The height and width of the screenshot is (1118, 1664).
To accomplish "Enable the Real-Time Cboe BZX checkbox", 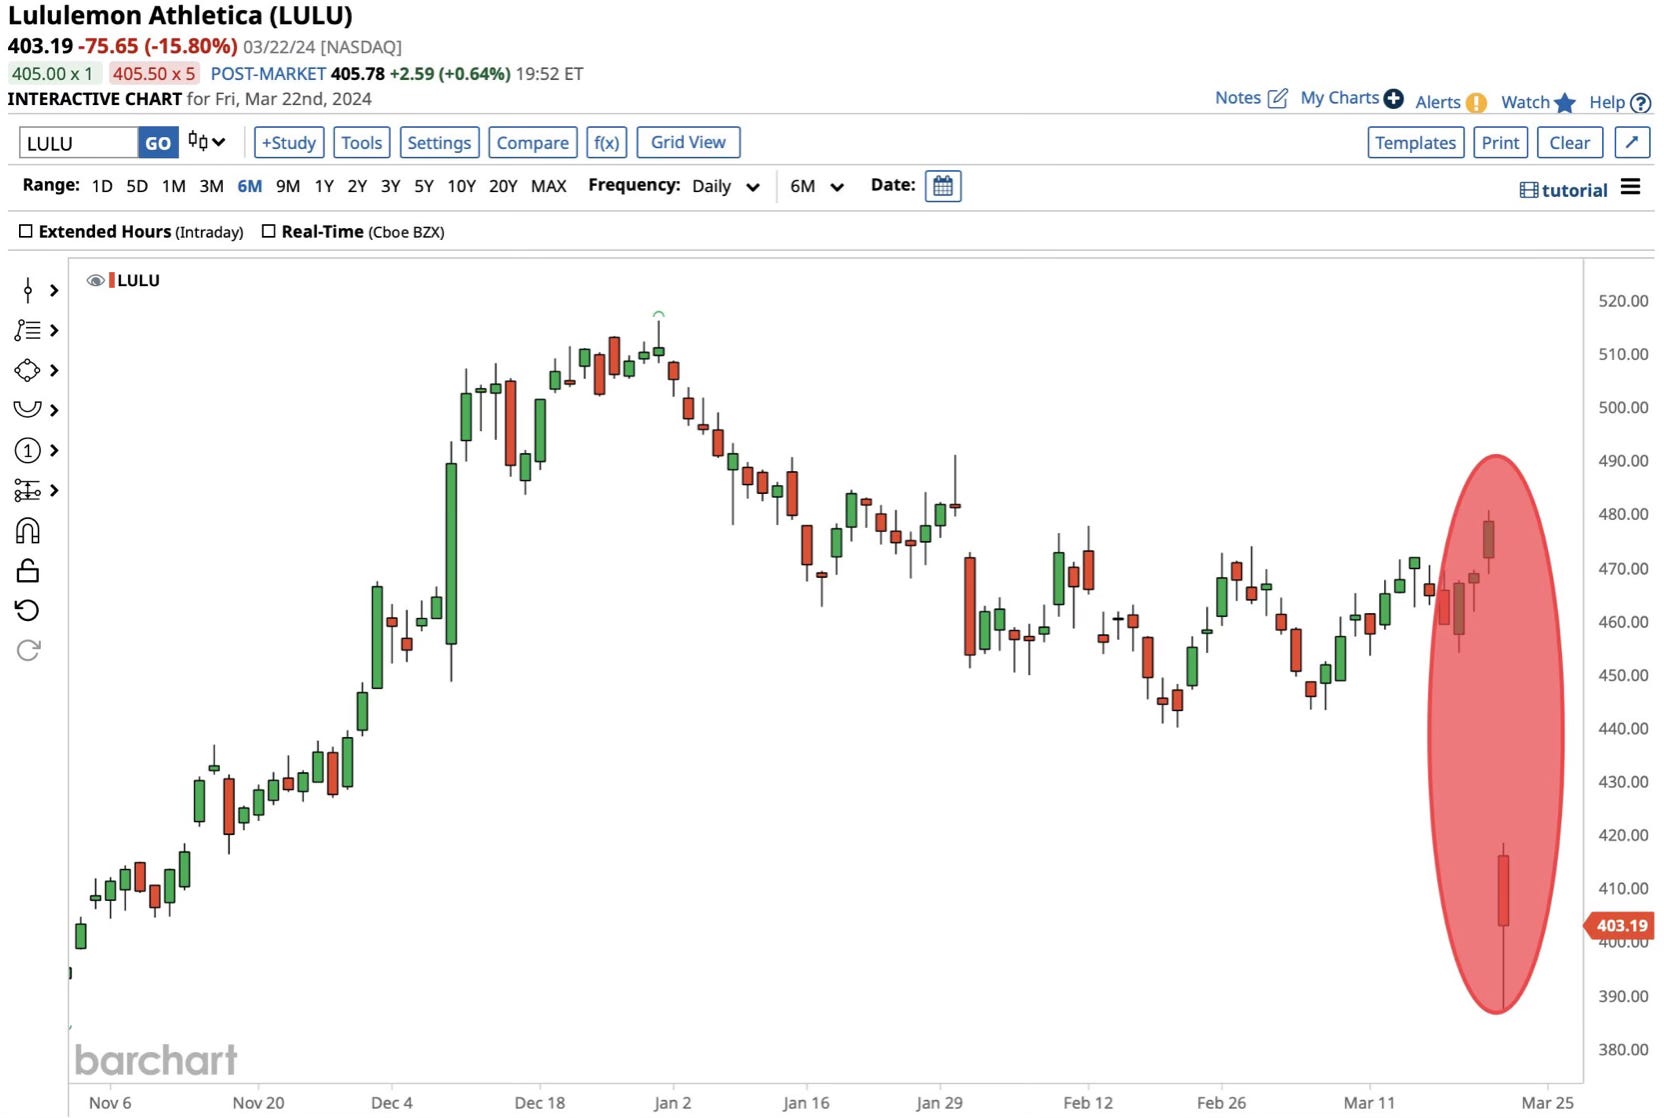I will pos(268,231).
